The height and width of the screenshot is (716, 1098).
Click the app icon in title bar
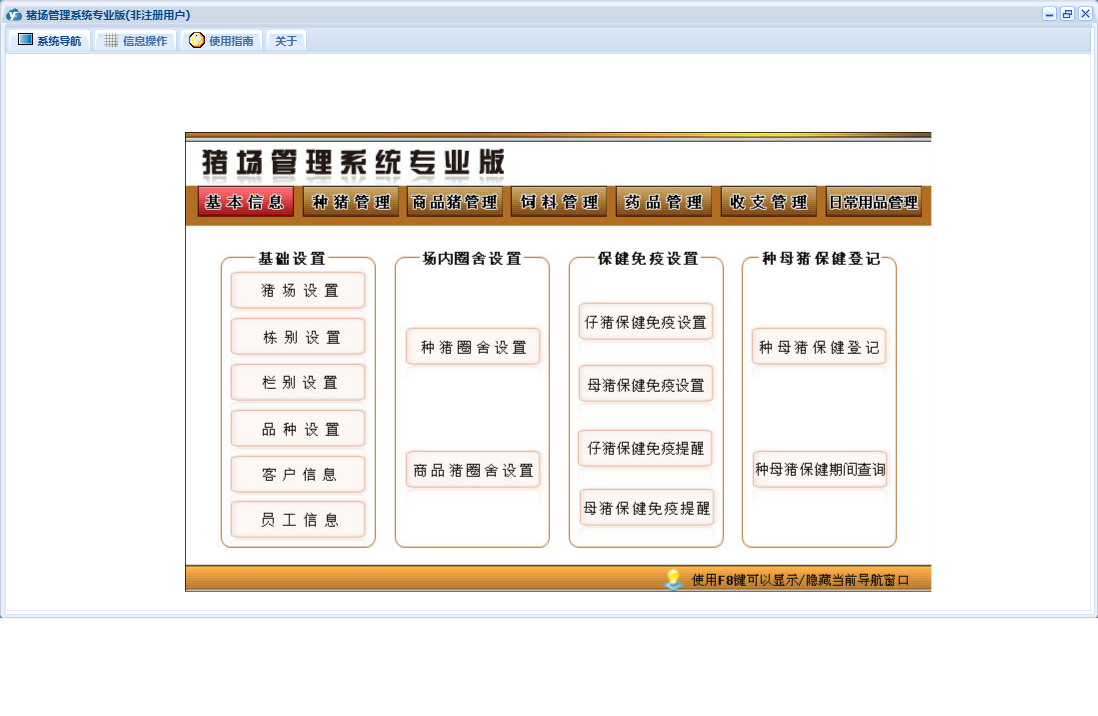coord(14,15)
